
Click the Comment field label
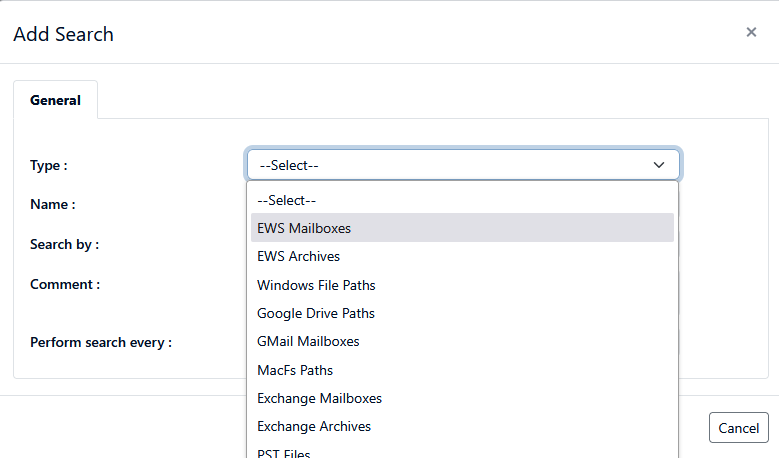(x=65, y=284)
